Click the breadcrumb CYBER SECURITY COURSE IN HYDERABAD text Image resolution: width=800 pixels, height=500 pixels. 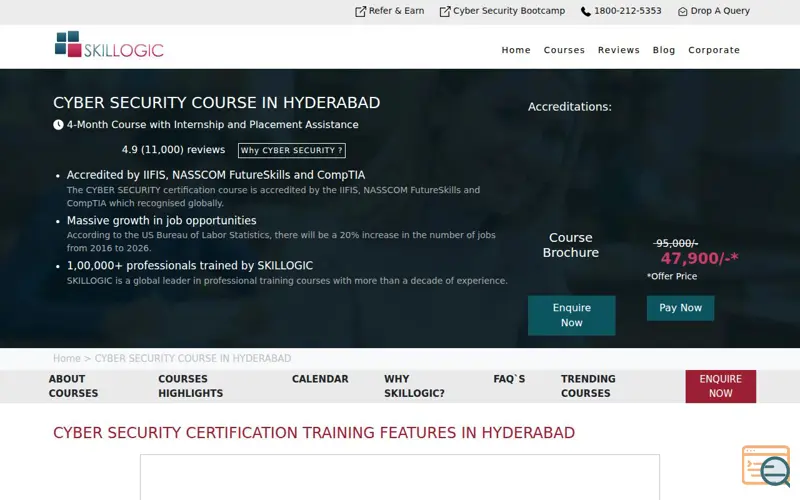coord(193,358)
